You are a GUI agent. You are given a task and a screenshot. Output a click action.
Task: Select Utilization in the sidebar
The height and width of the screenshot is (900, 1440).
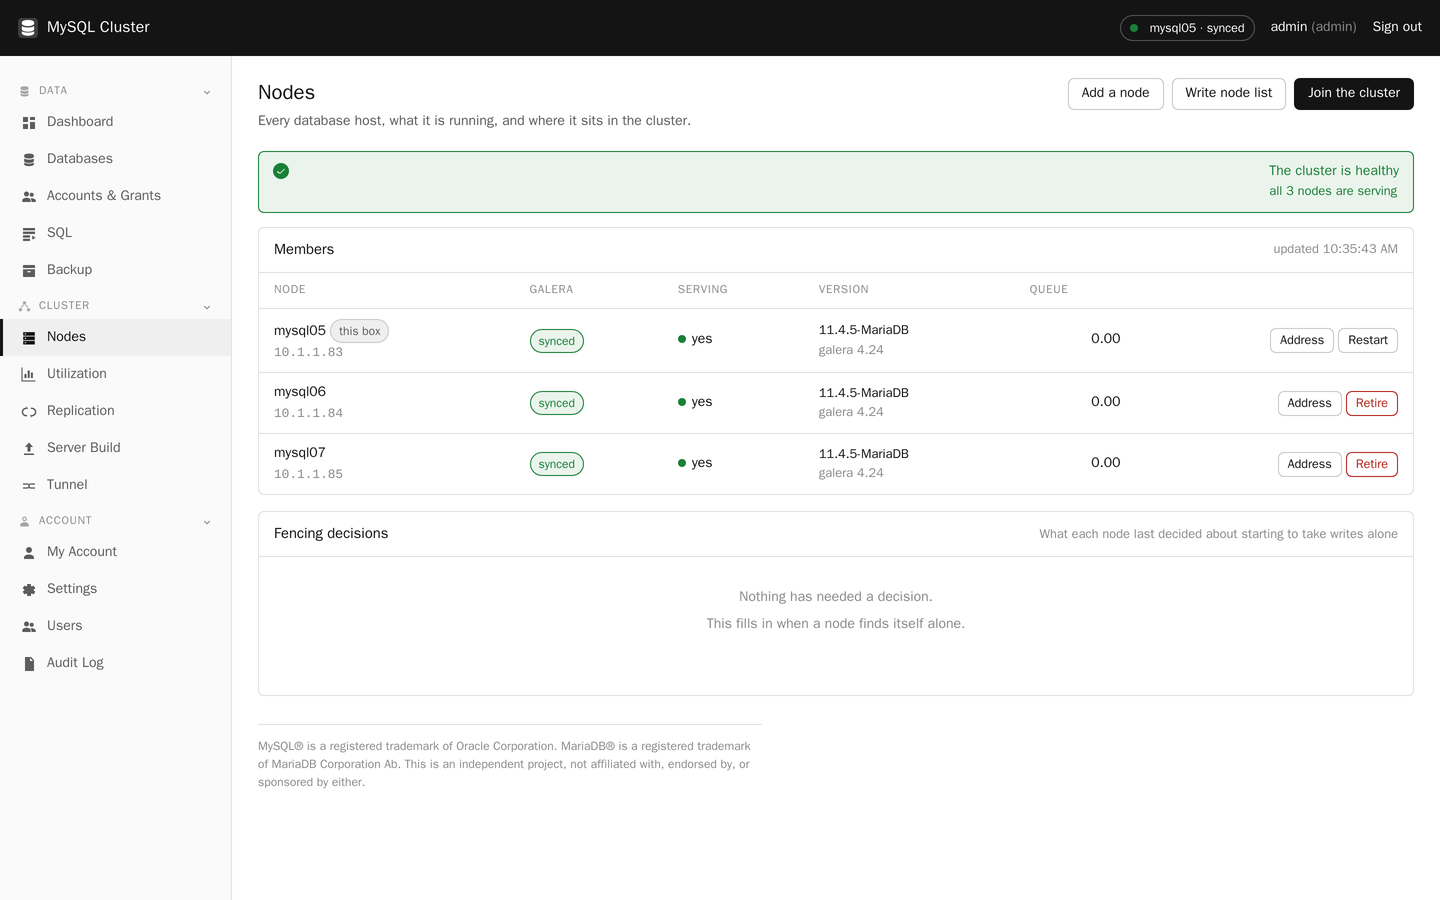(x=116, y=374)
